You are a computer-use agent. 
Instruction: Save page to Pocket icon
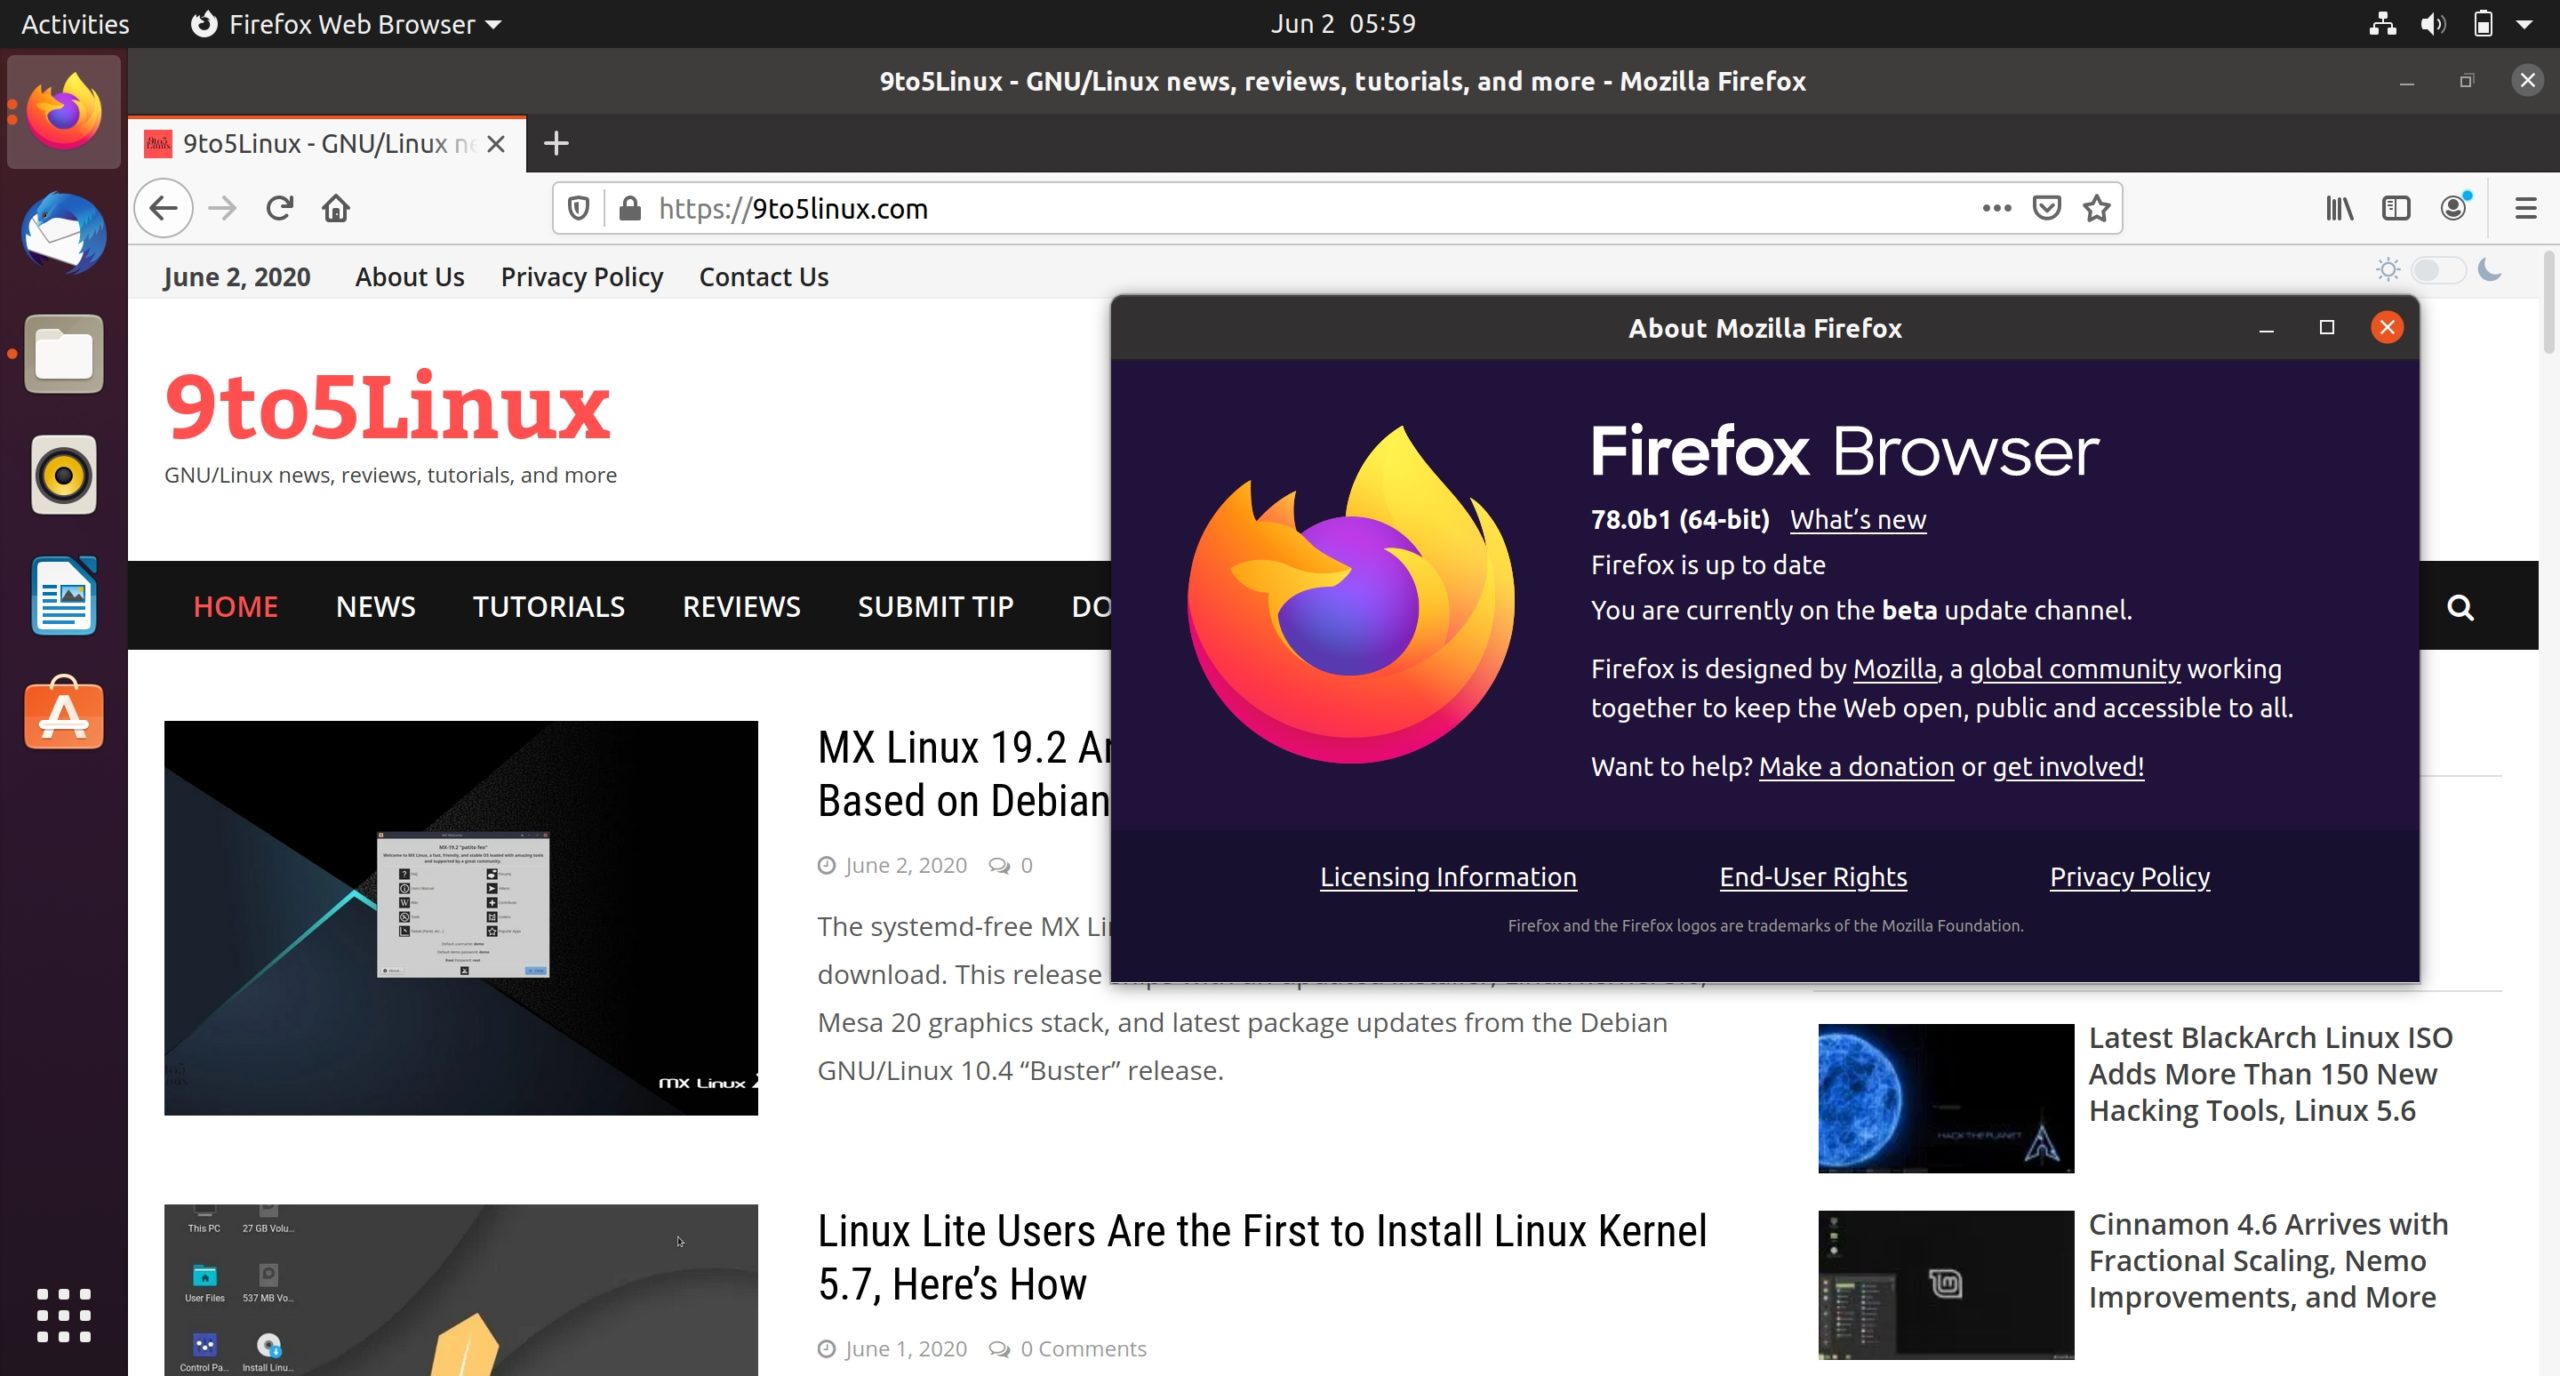[x=2047, y=208]
